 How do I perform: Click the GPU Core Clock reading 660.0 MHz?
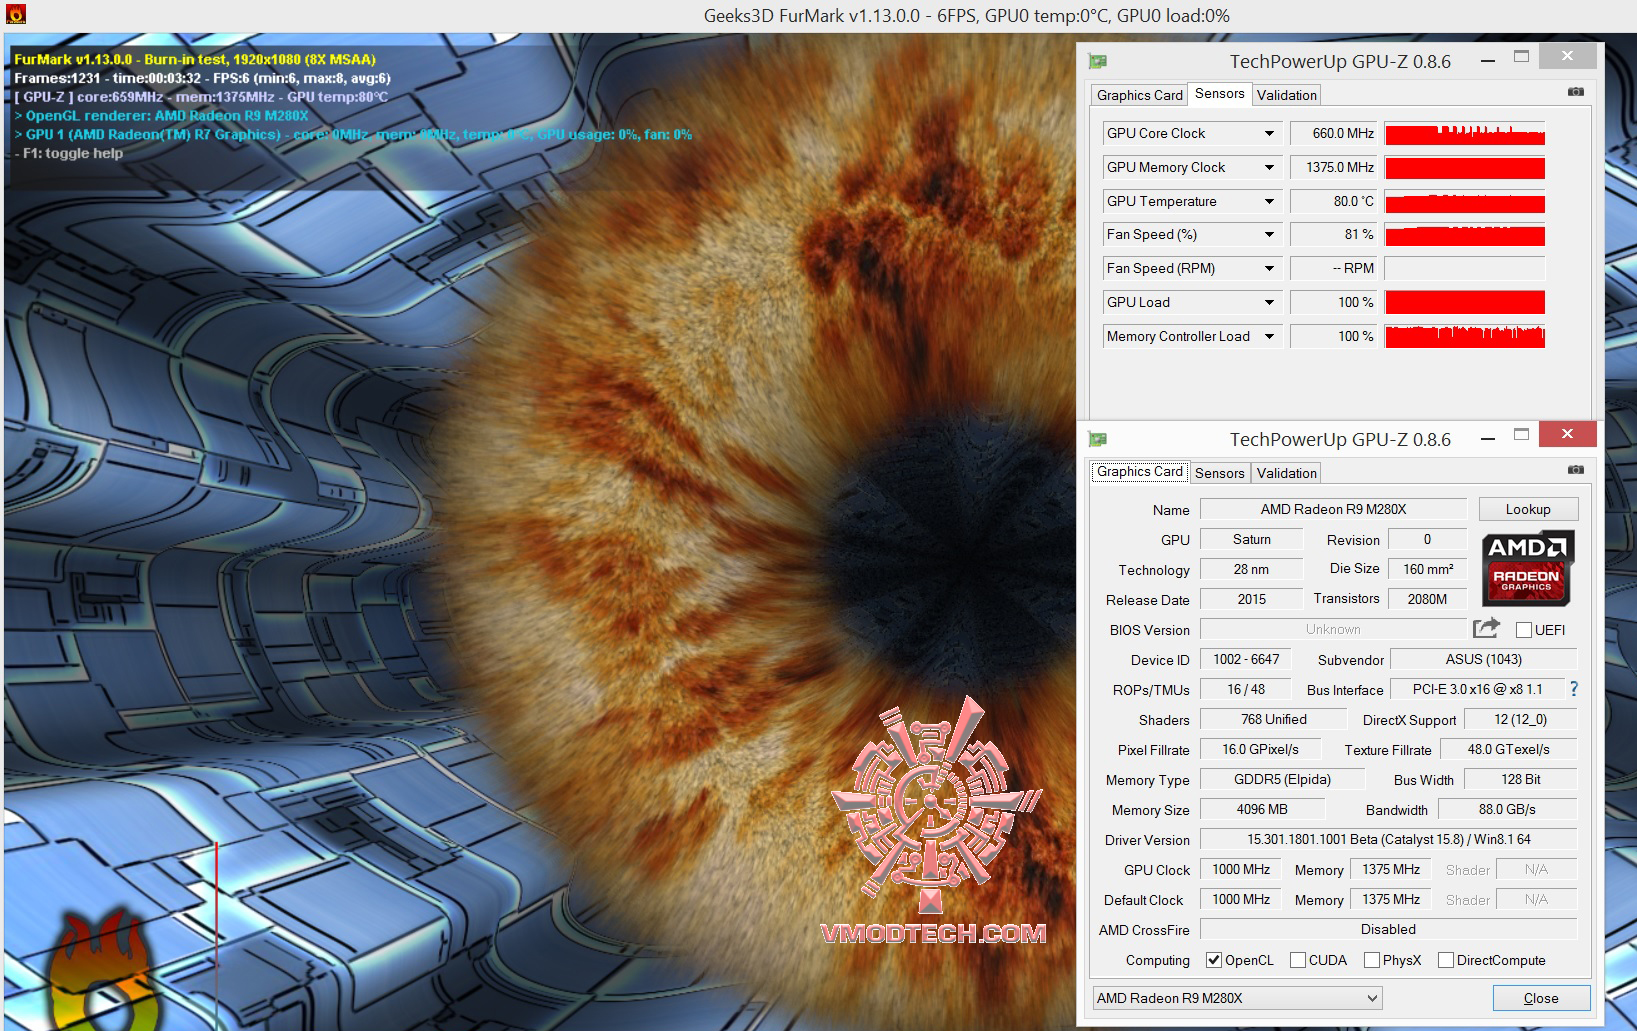[x=1333, y=134]
